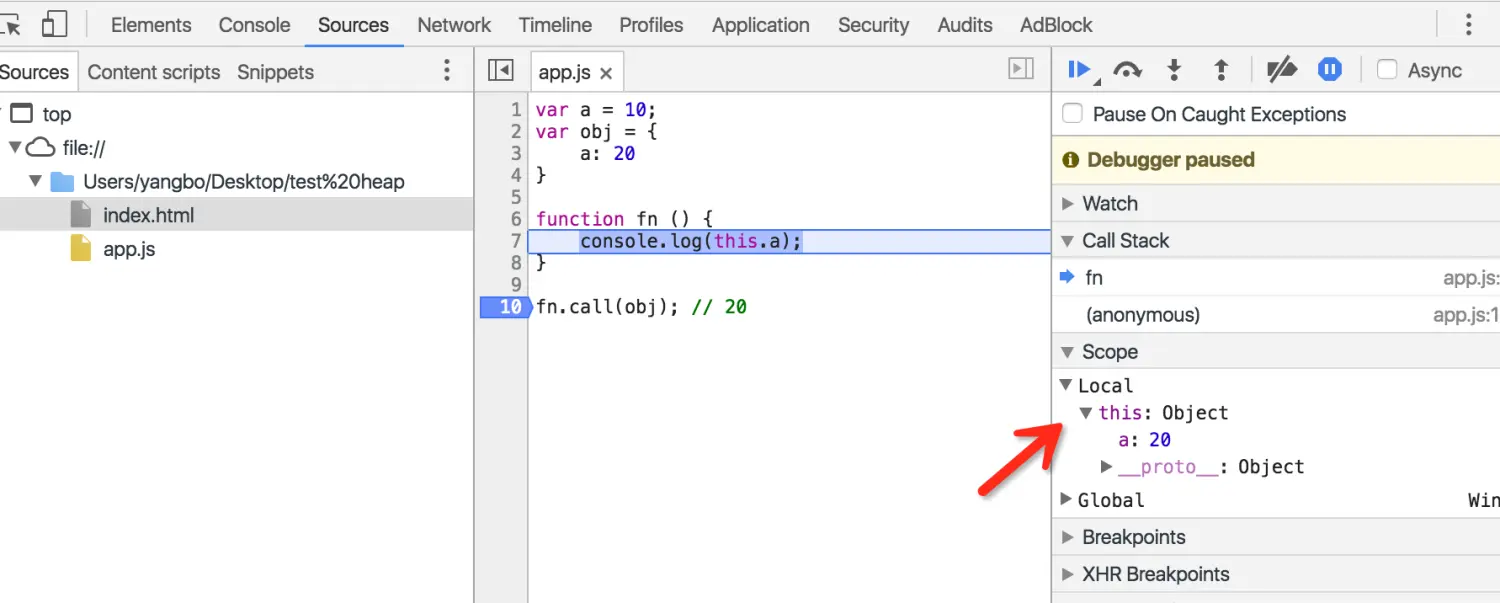Collapse the this: Object entry
This screenshot has height=603, width=1500.
1086,413
